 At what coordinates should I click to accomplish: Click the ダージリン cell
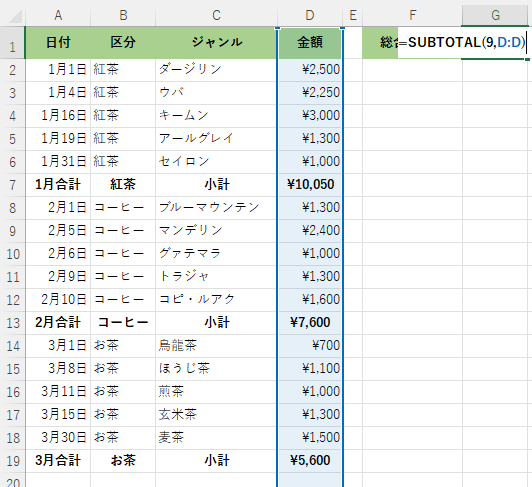tap(216, 70)
